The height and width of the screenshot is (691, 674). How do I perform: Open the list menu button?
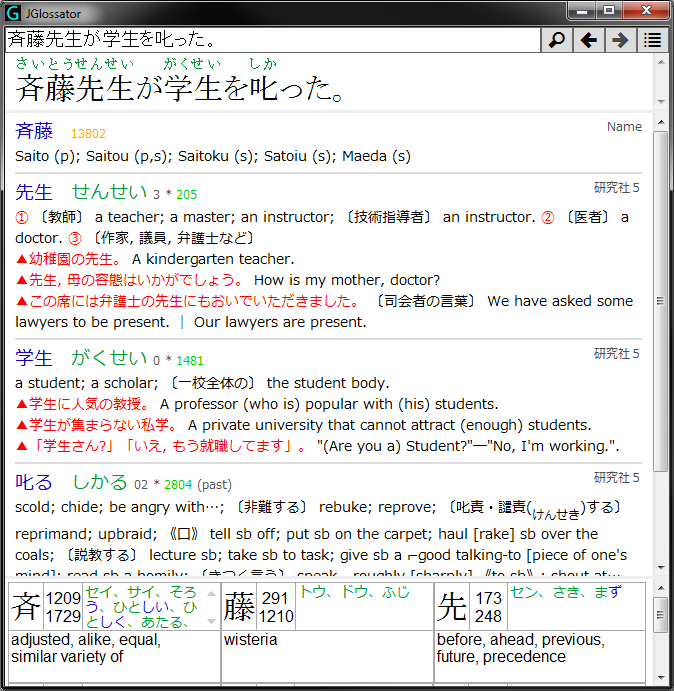pyautogui.click(x=652, y=40)
